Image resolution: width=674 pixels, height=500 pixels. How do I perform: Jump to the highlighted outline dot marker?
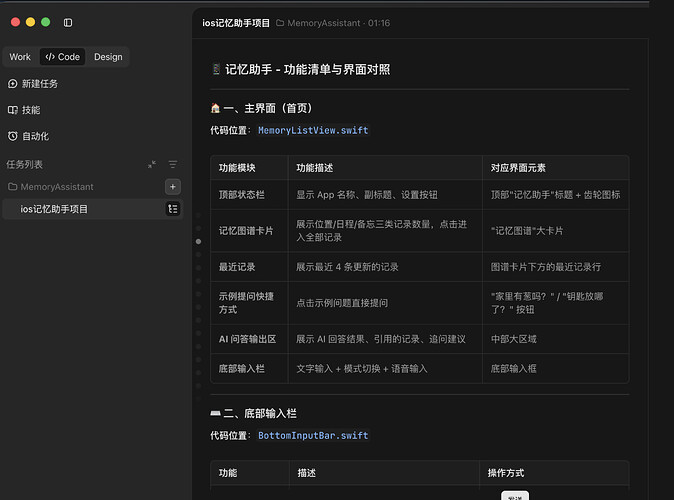[x=198, y=242]
